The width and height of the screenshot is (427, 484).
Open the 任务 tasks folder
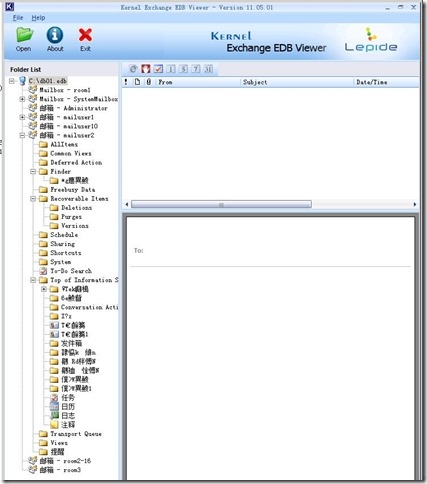click(68, 397)
